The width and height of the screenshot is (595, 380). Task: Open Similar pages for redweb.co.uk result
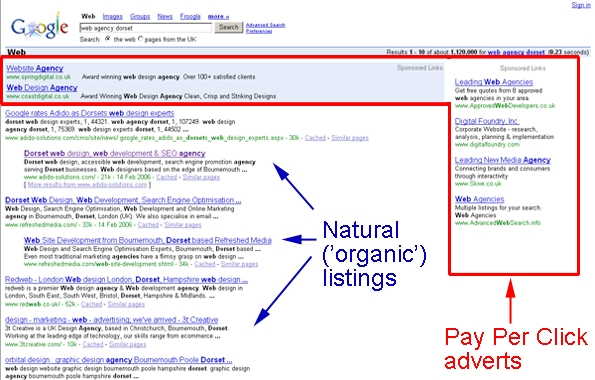coord(126,304)
